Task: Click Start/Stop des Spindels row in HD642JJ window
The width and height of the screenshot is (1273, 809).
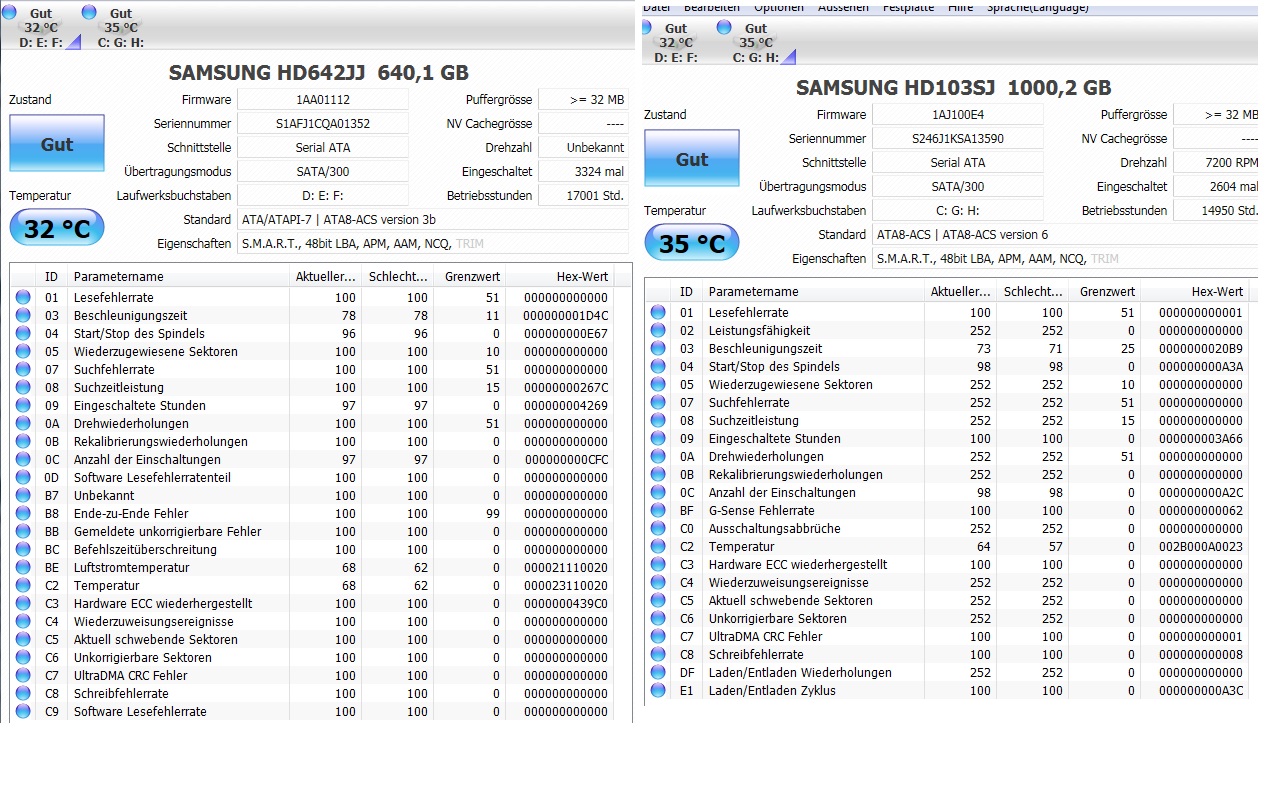Action: [x=320, y=333]
